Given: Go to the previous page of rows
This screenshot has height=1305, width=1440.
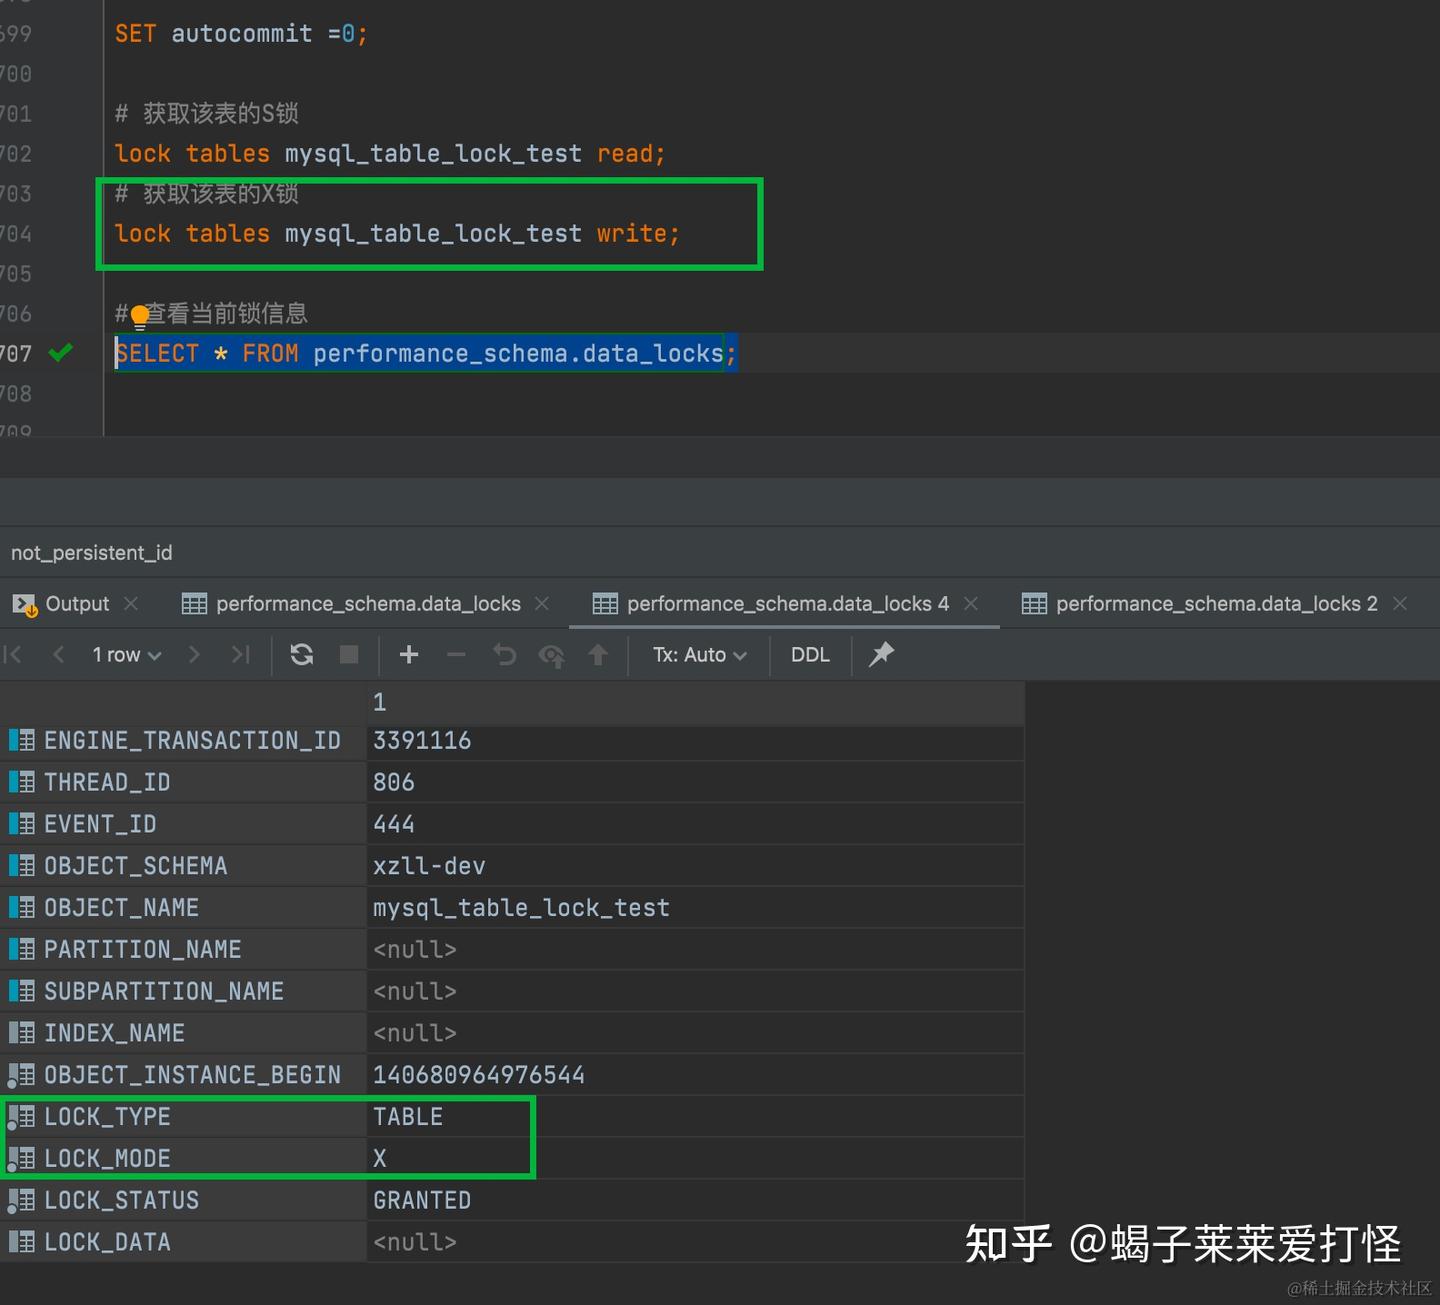Looking at the screenshot, I should (59, 655).
